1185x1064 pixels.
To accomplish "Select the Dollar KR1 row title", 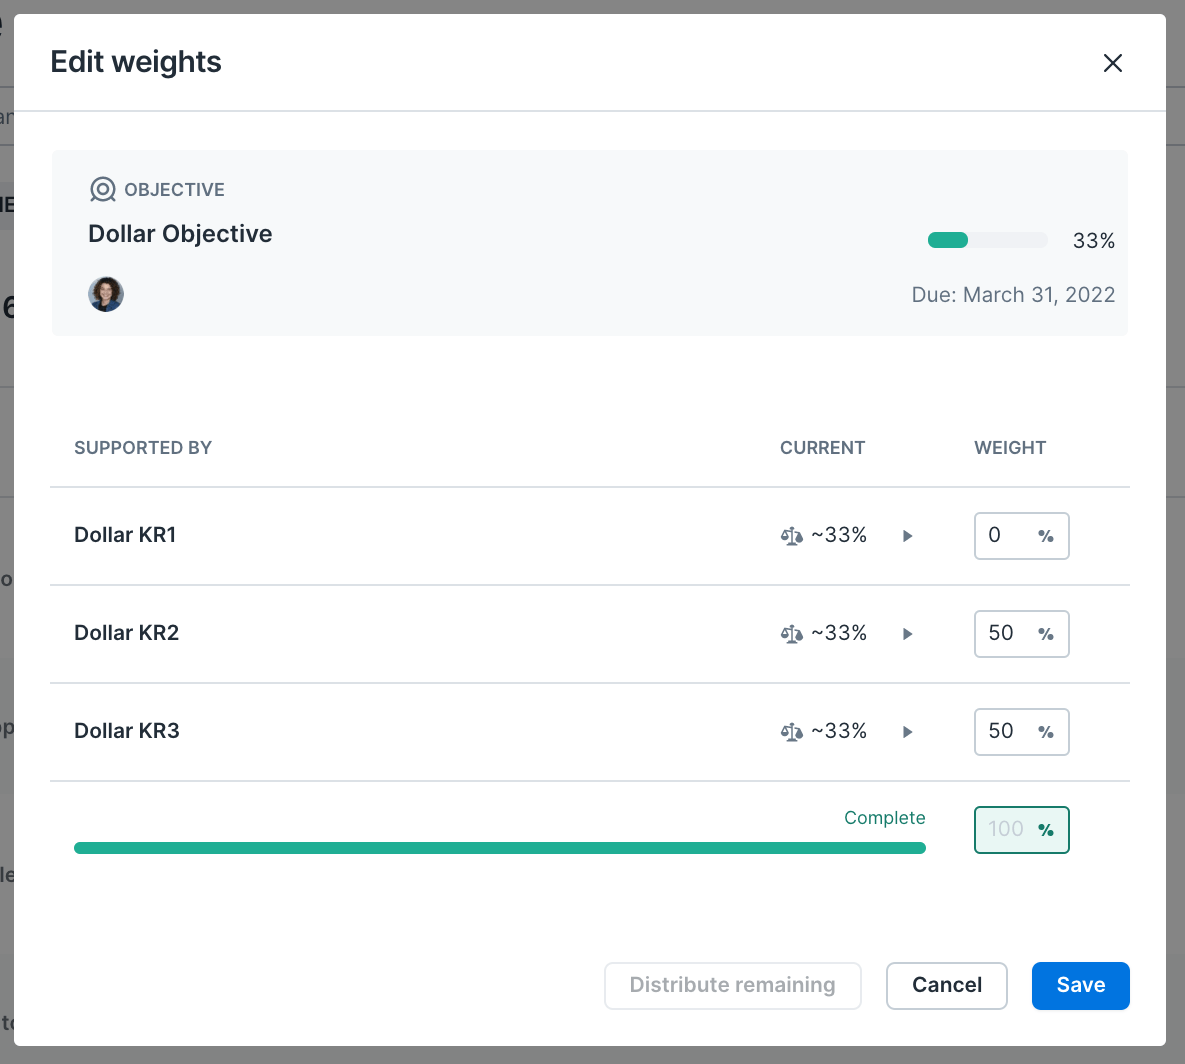I will tap(125, 535).
